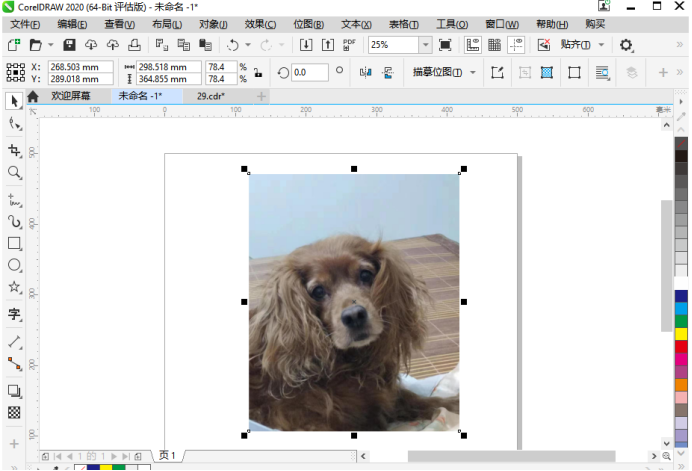Open the 效果 menu

[261, 23]
